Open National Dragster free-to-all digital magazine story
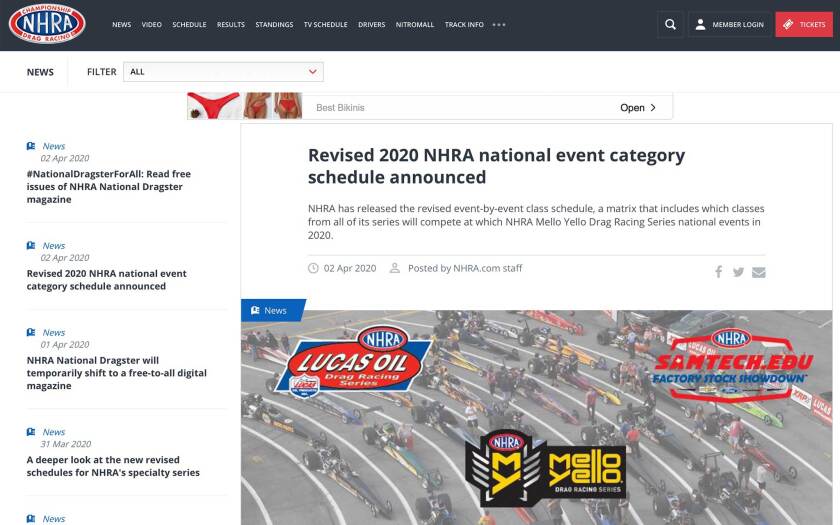This screenshot has width=840, height=525. (117, 373)
